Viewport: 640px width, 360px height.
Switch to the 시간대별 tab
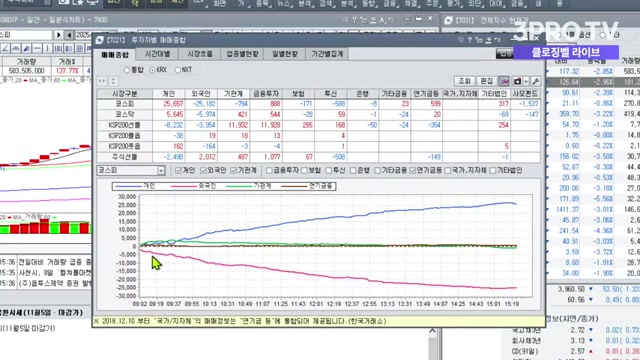point(158,54)
